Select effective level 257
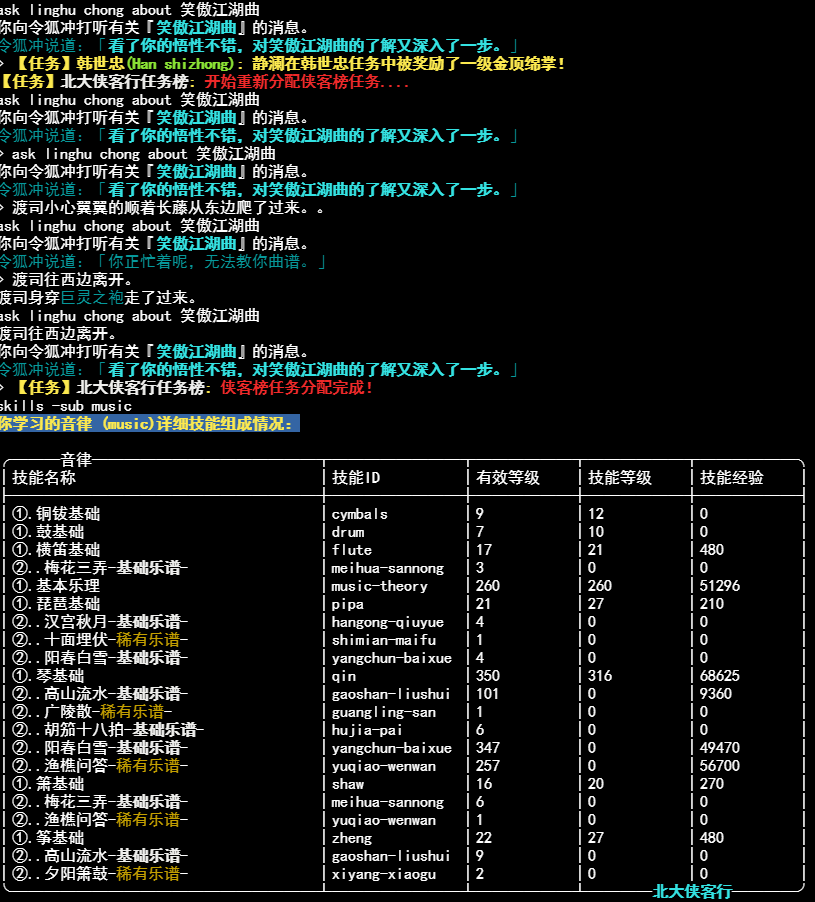815x902 pixels. coord(488,766)
